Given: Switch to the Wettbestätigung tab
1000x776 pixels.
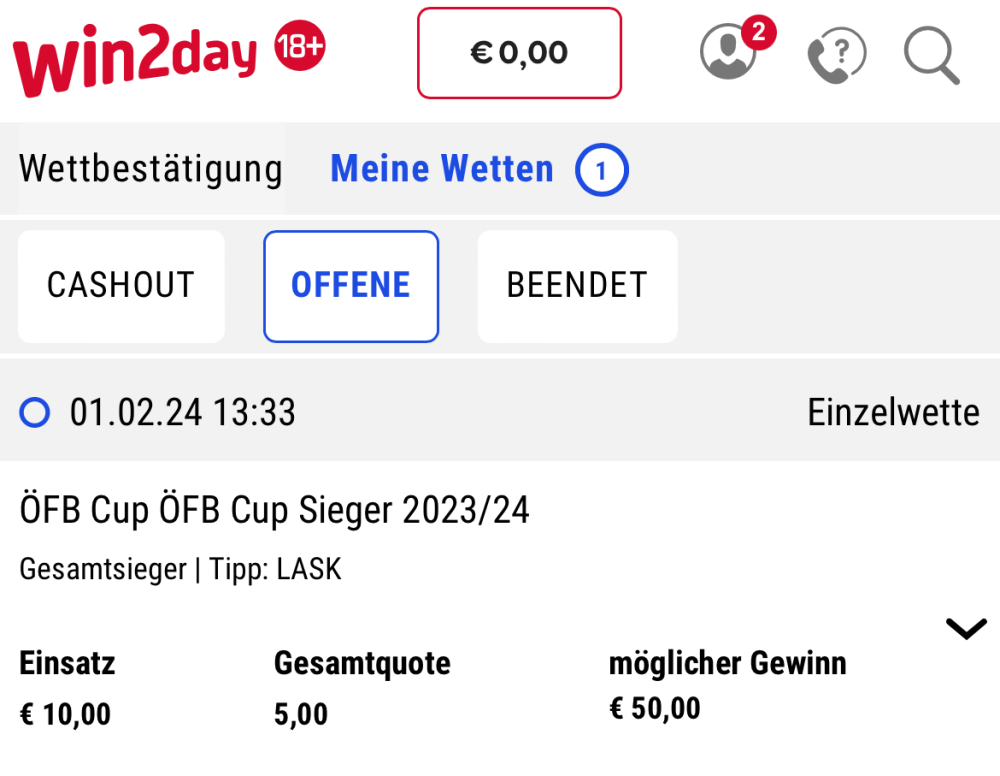Looking at the screenshot, I should click(x=151, y=169).
